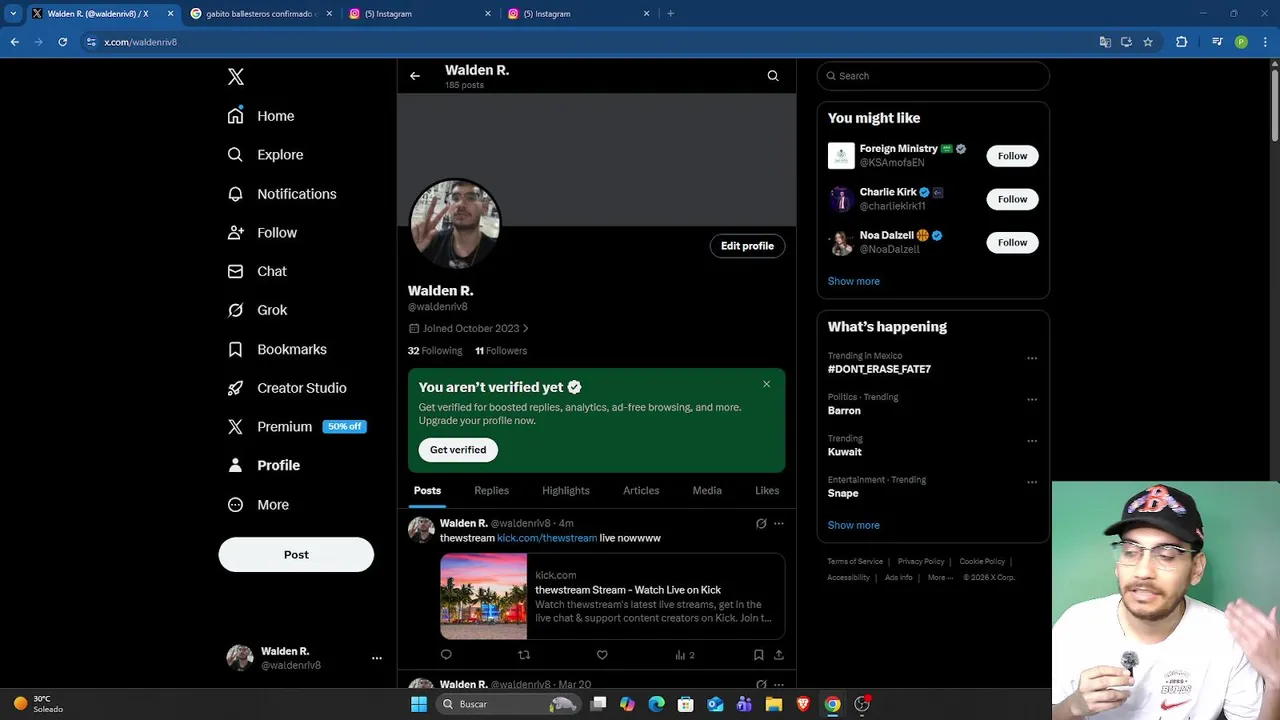Open Brave browser from the taskbar
Image resolution: width=1280 pixels, height=720 pixels.
(803, 704)
